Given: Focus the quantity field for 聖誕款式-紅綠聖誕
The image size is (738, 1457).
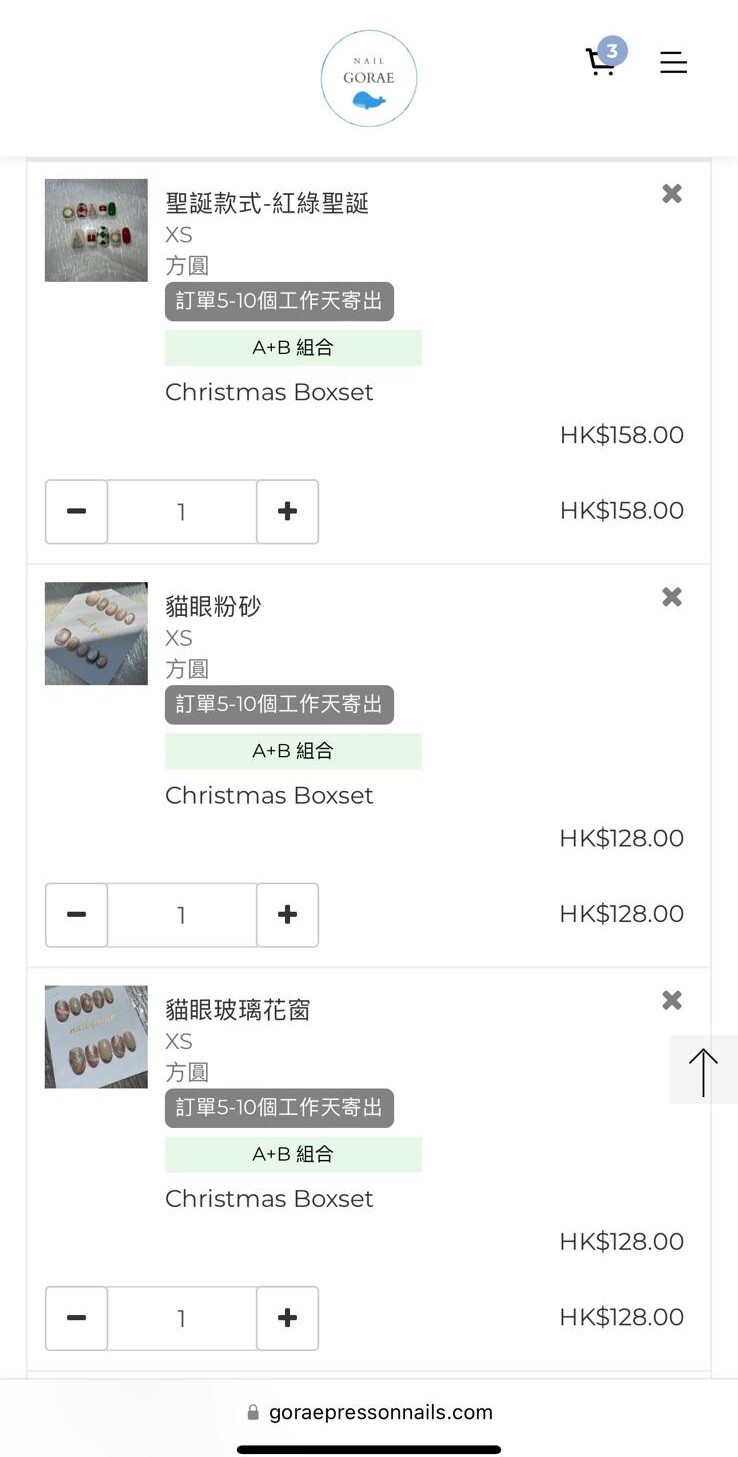Looking at the screenshot, I should 181,511.
